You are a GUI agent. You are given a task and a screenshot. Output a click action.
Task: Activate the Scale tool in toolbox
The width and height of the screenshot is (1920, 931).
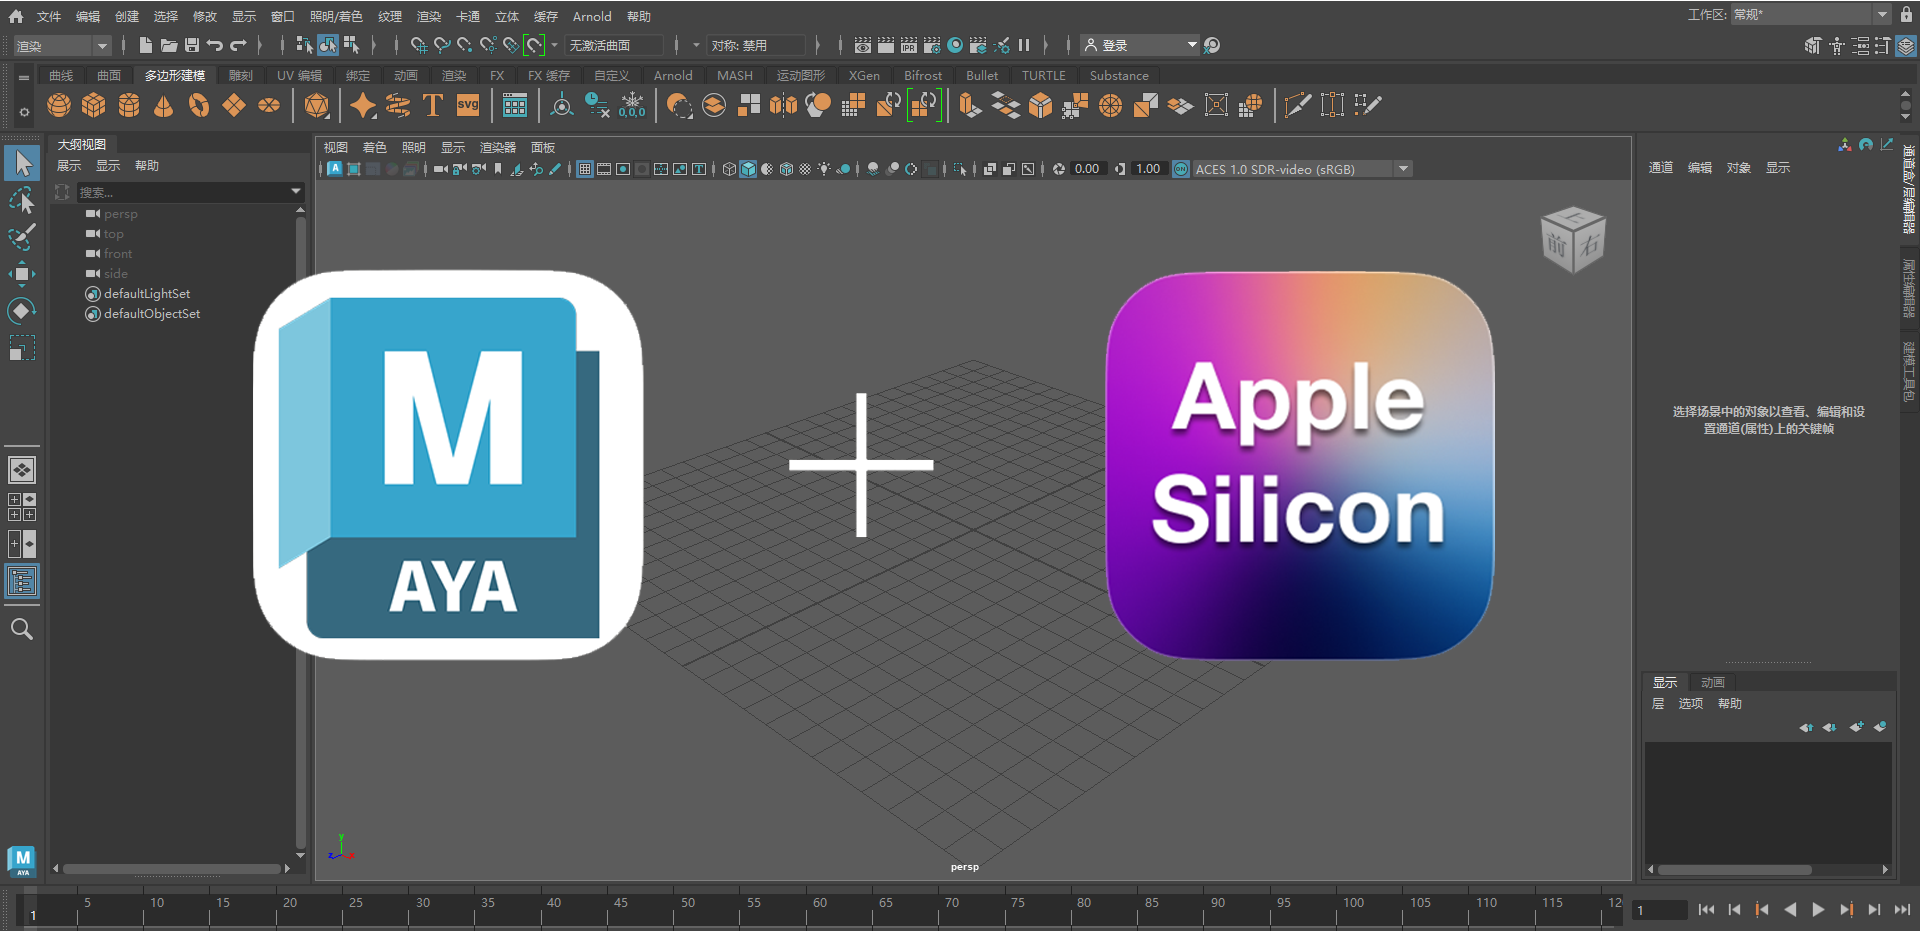tap(22, 348)
